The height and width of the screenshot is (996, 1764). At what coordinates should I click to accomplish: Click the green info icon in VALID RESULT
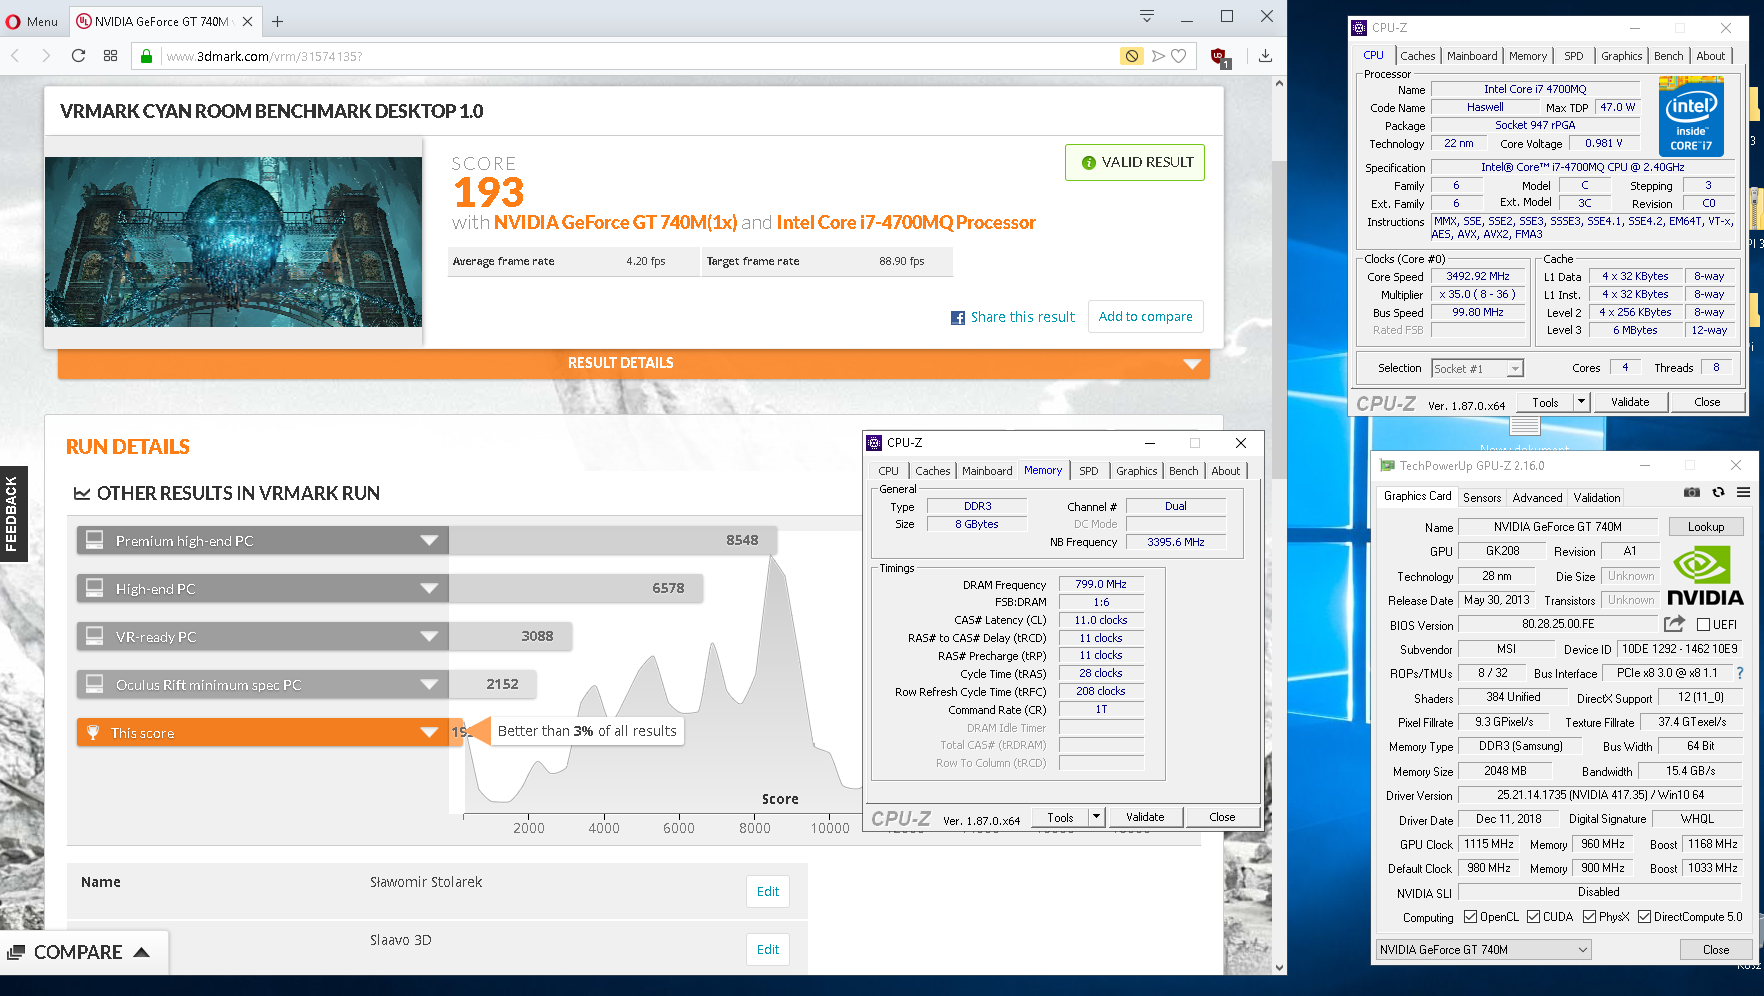point(1088,163)
